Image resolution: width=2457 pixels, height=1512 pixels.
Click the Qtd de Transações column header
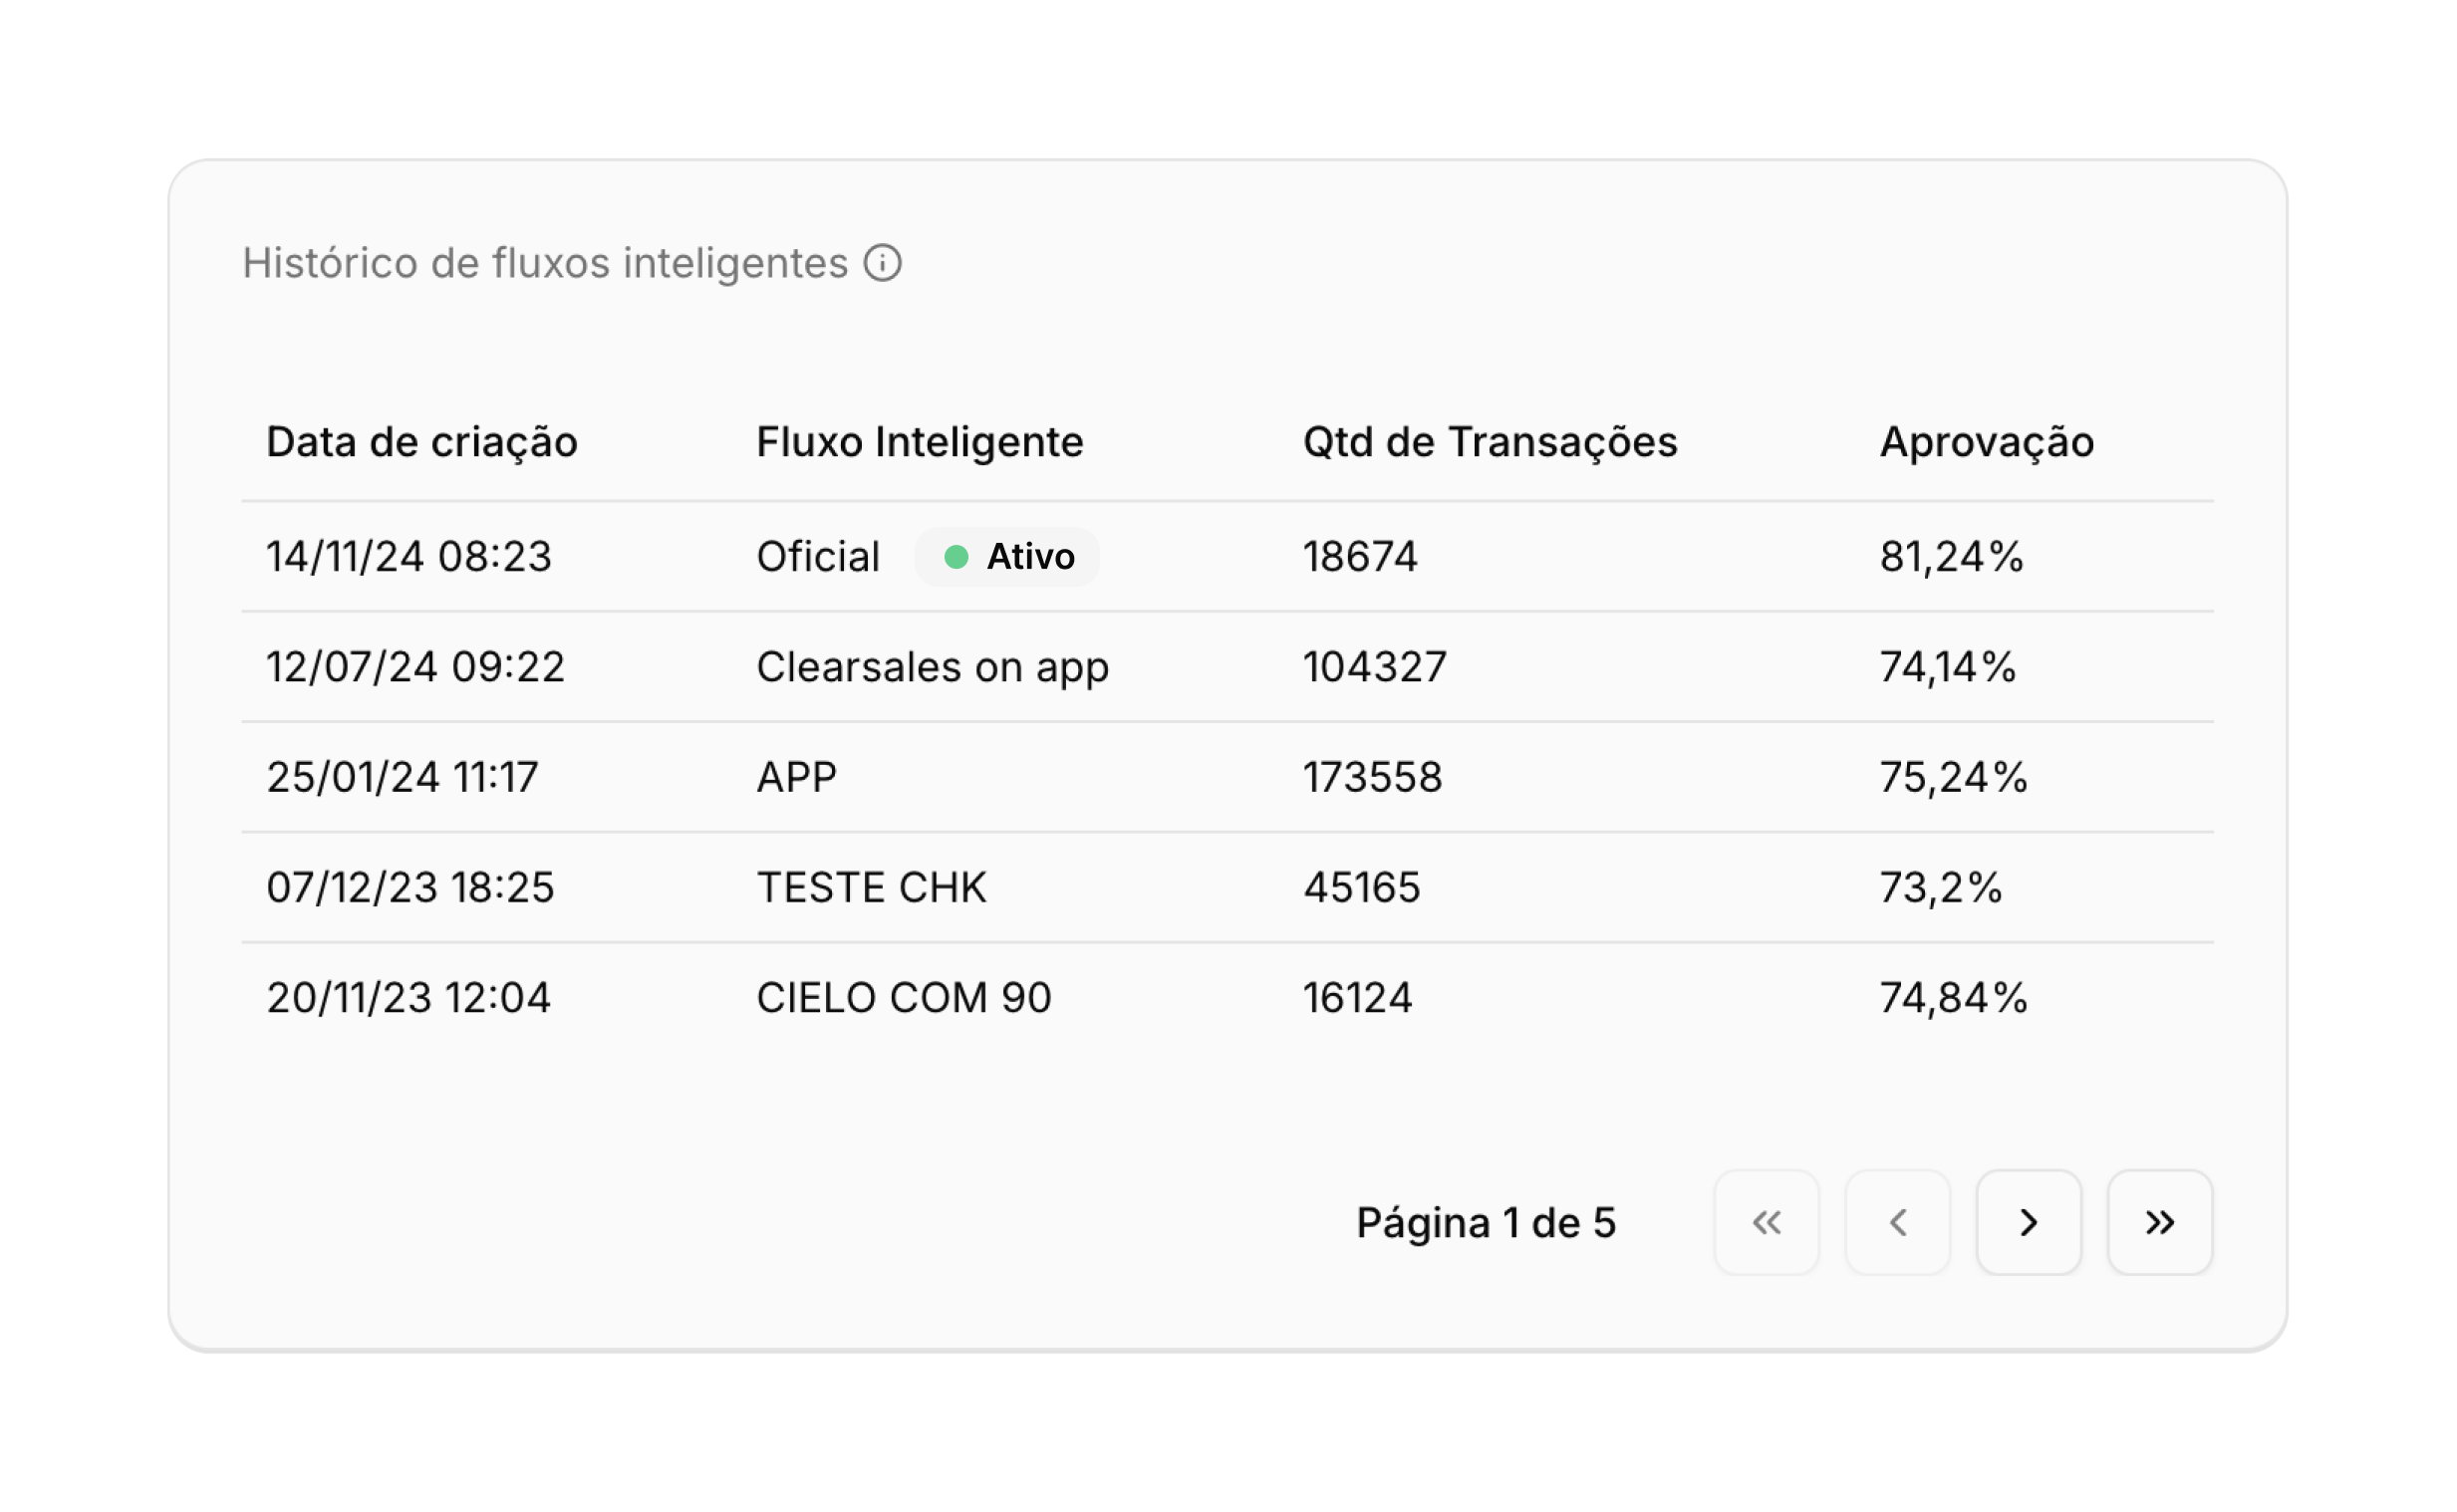click(x=1489, y=443)
